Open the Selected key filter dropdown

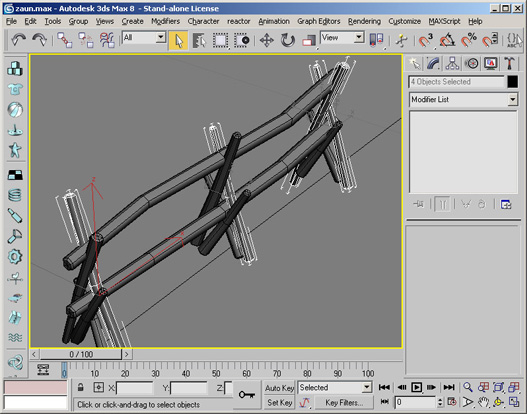pos(335,387)
